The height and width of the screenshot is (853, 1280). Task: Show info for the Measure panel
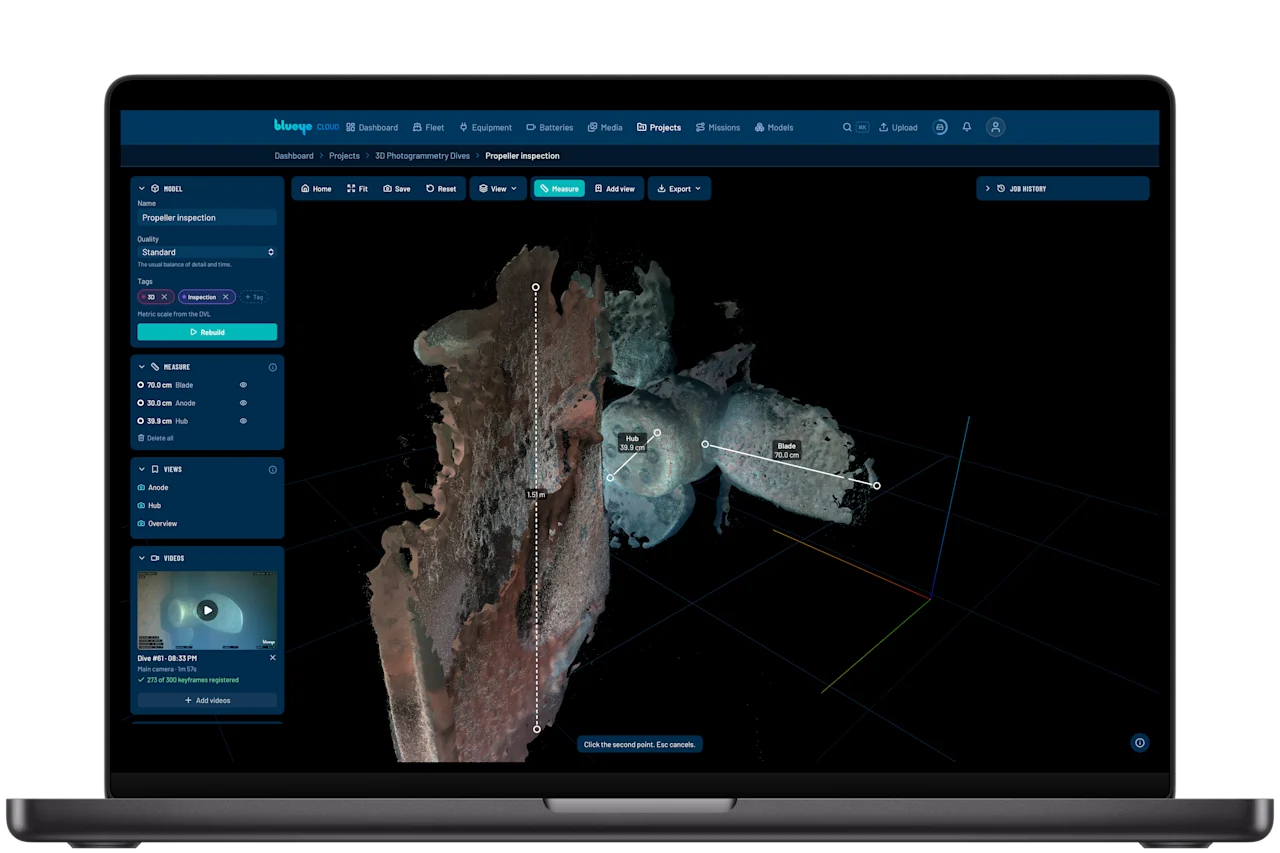[x=273, y=367]
